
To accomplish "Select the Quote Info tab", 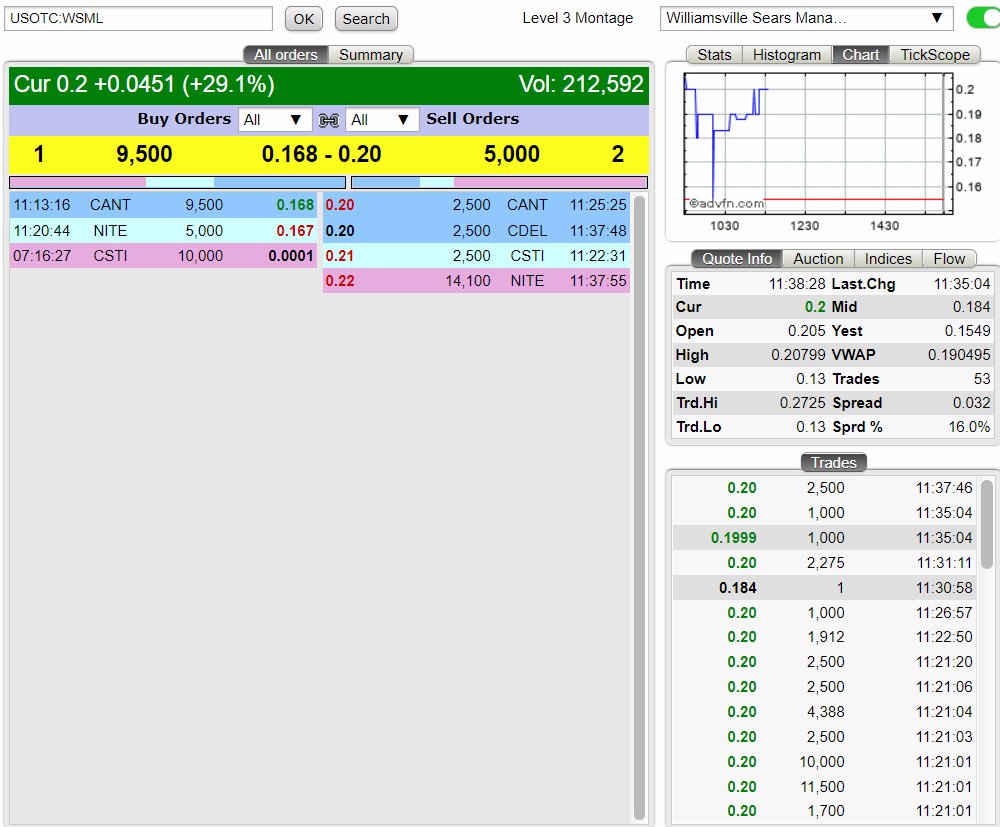I will [737, 259].
